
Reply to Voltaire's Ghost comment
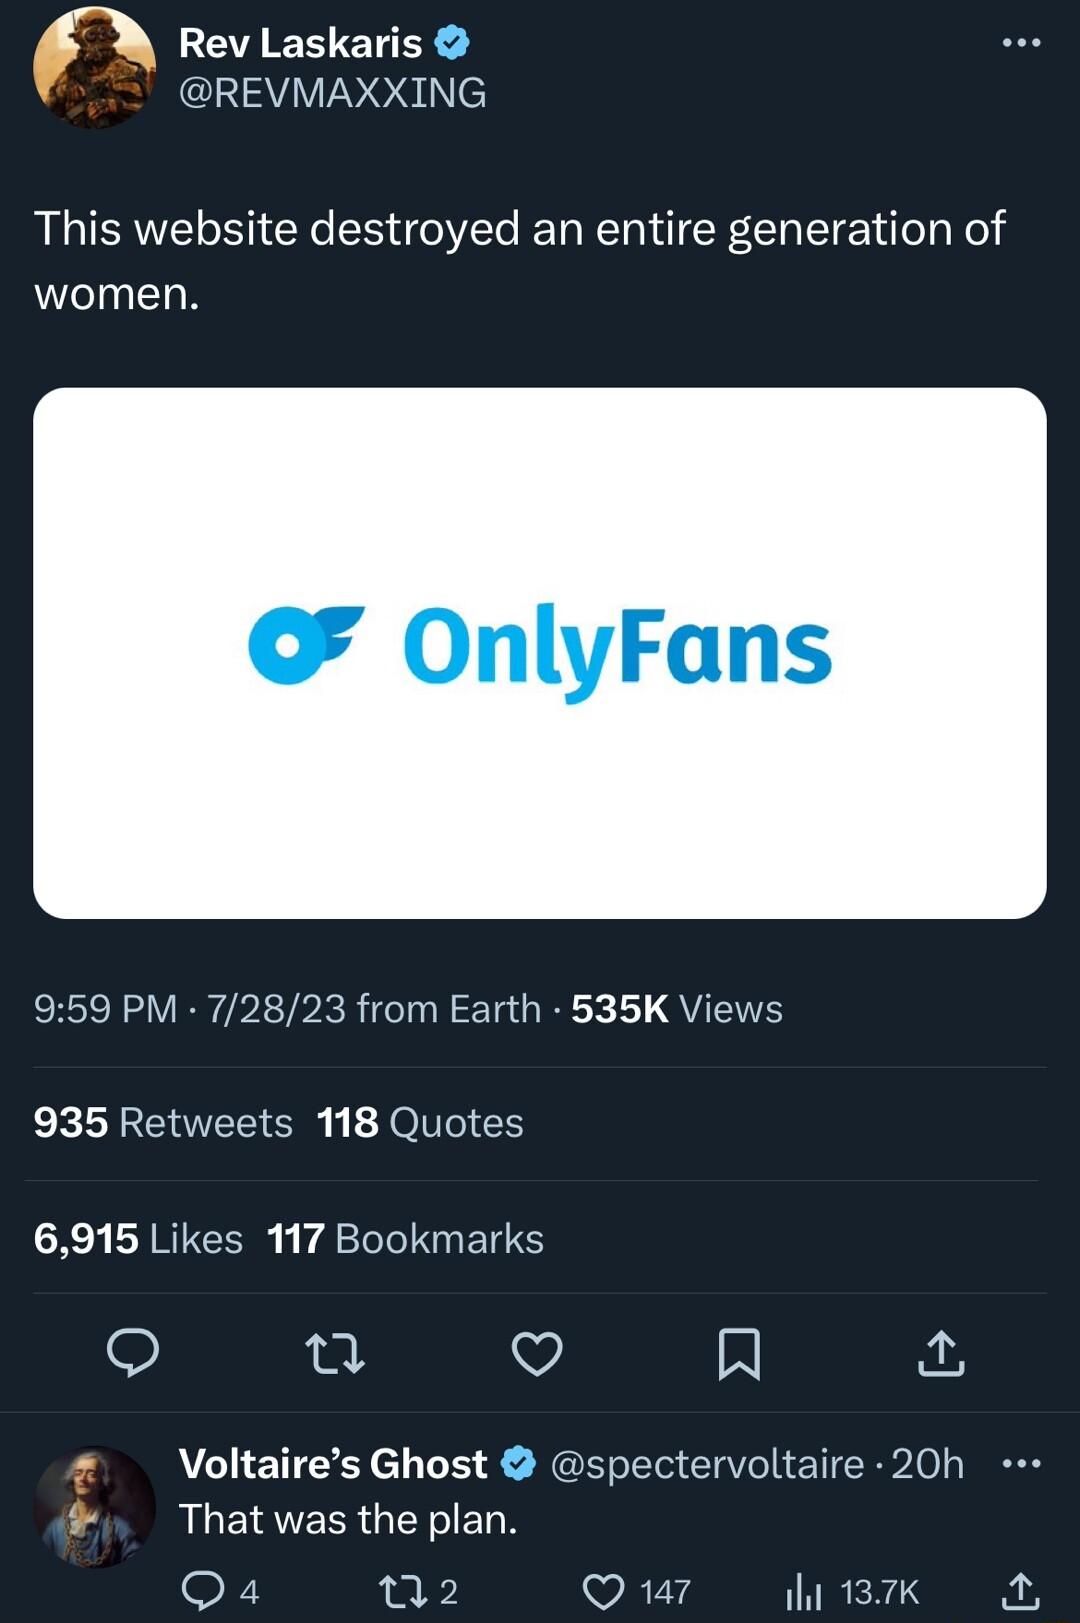click(x=203, y=1590)
